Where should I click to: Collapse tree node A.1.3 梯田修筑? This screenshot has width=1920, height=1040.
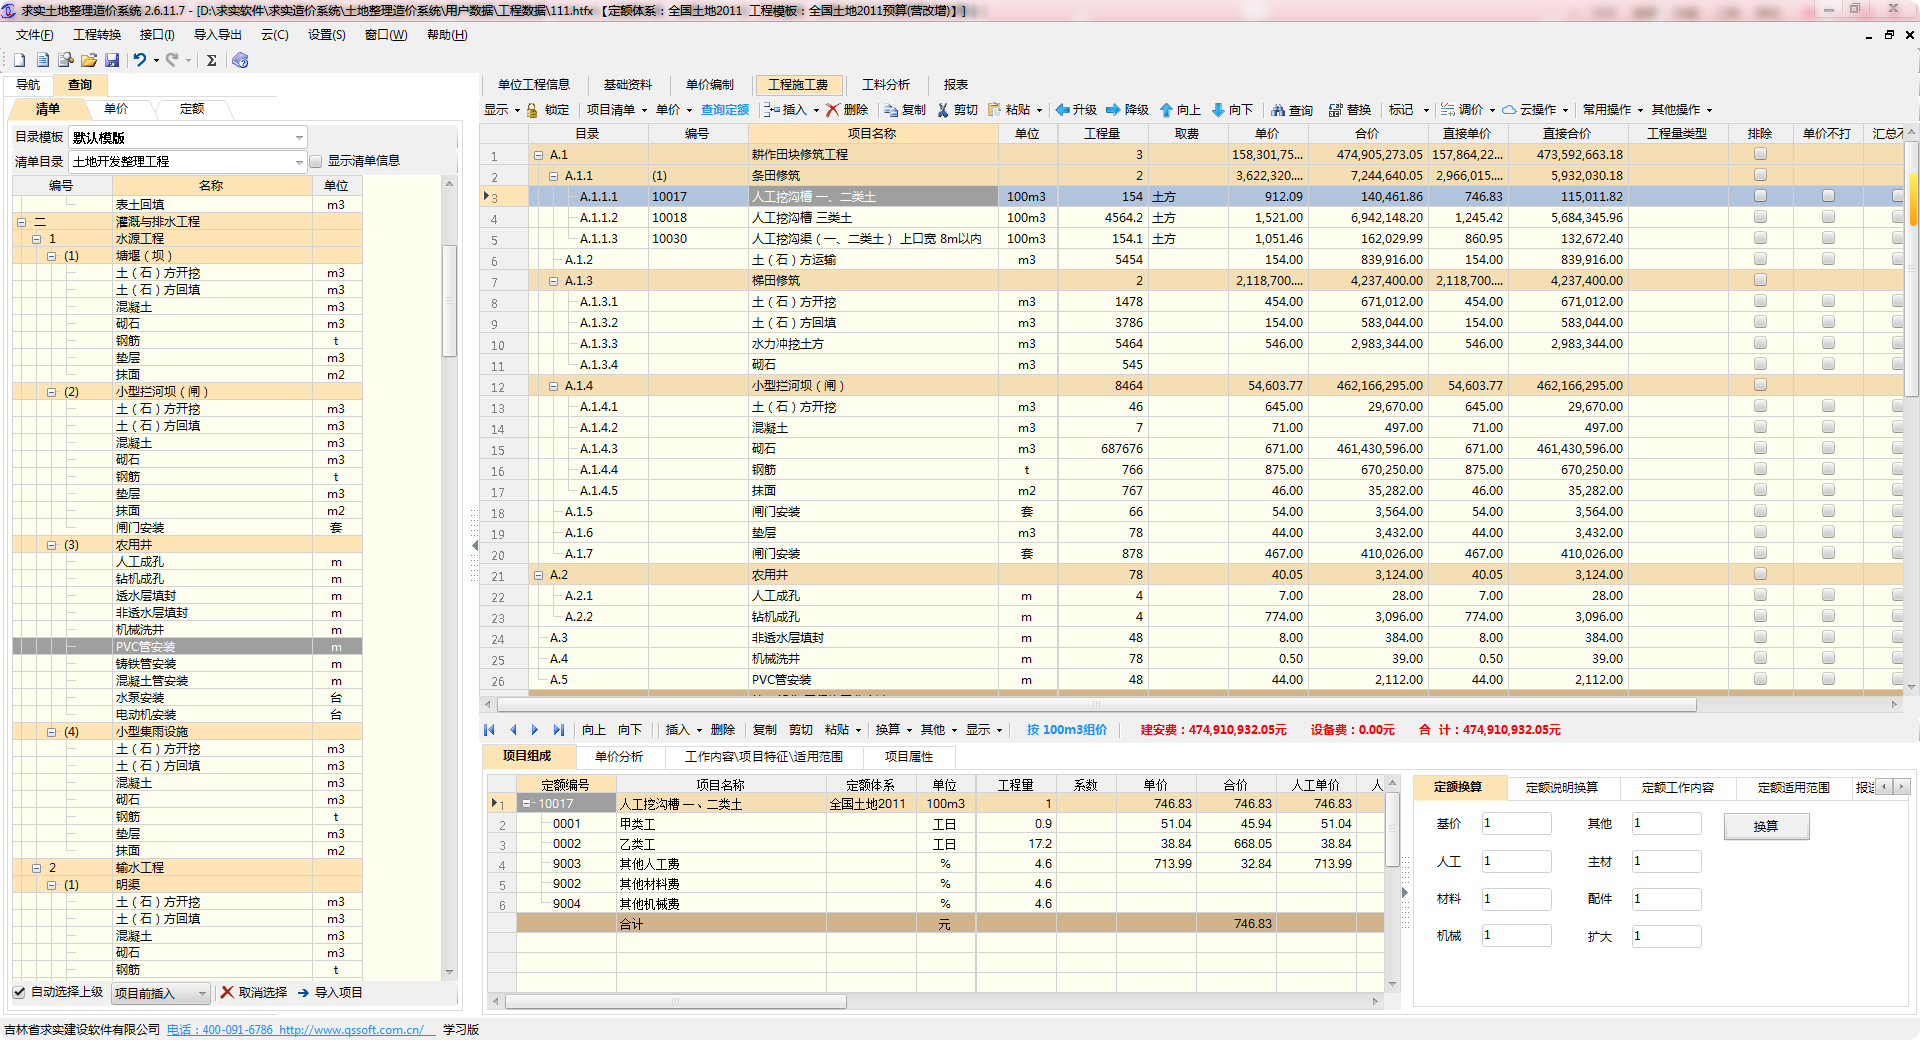coord(553,281)
